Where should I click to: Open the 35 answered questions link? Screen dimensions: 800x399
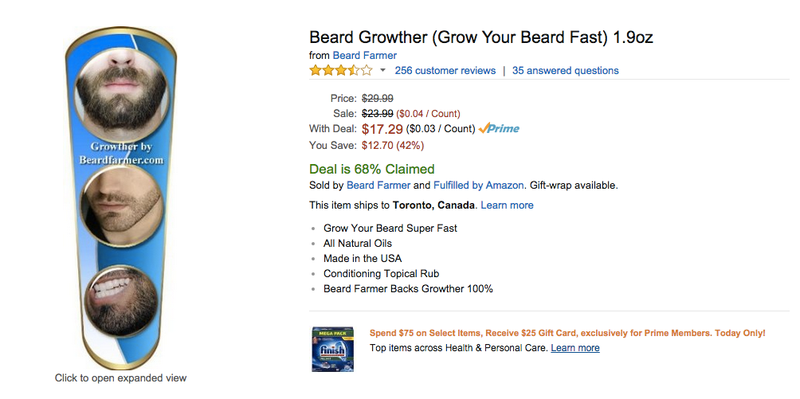[x=565, y=70]
